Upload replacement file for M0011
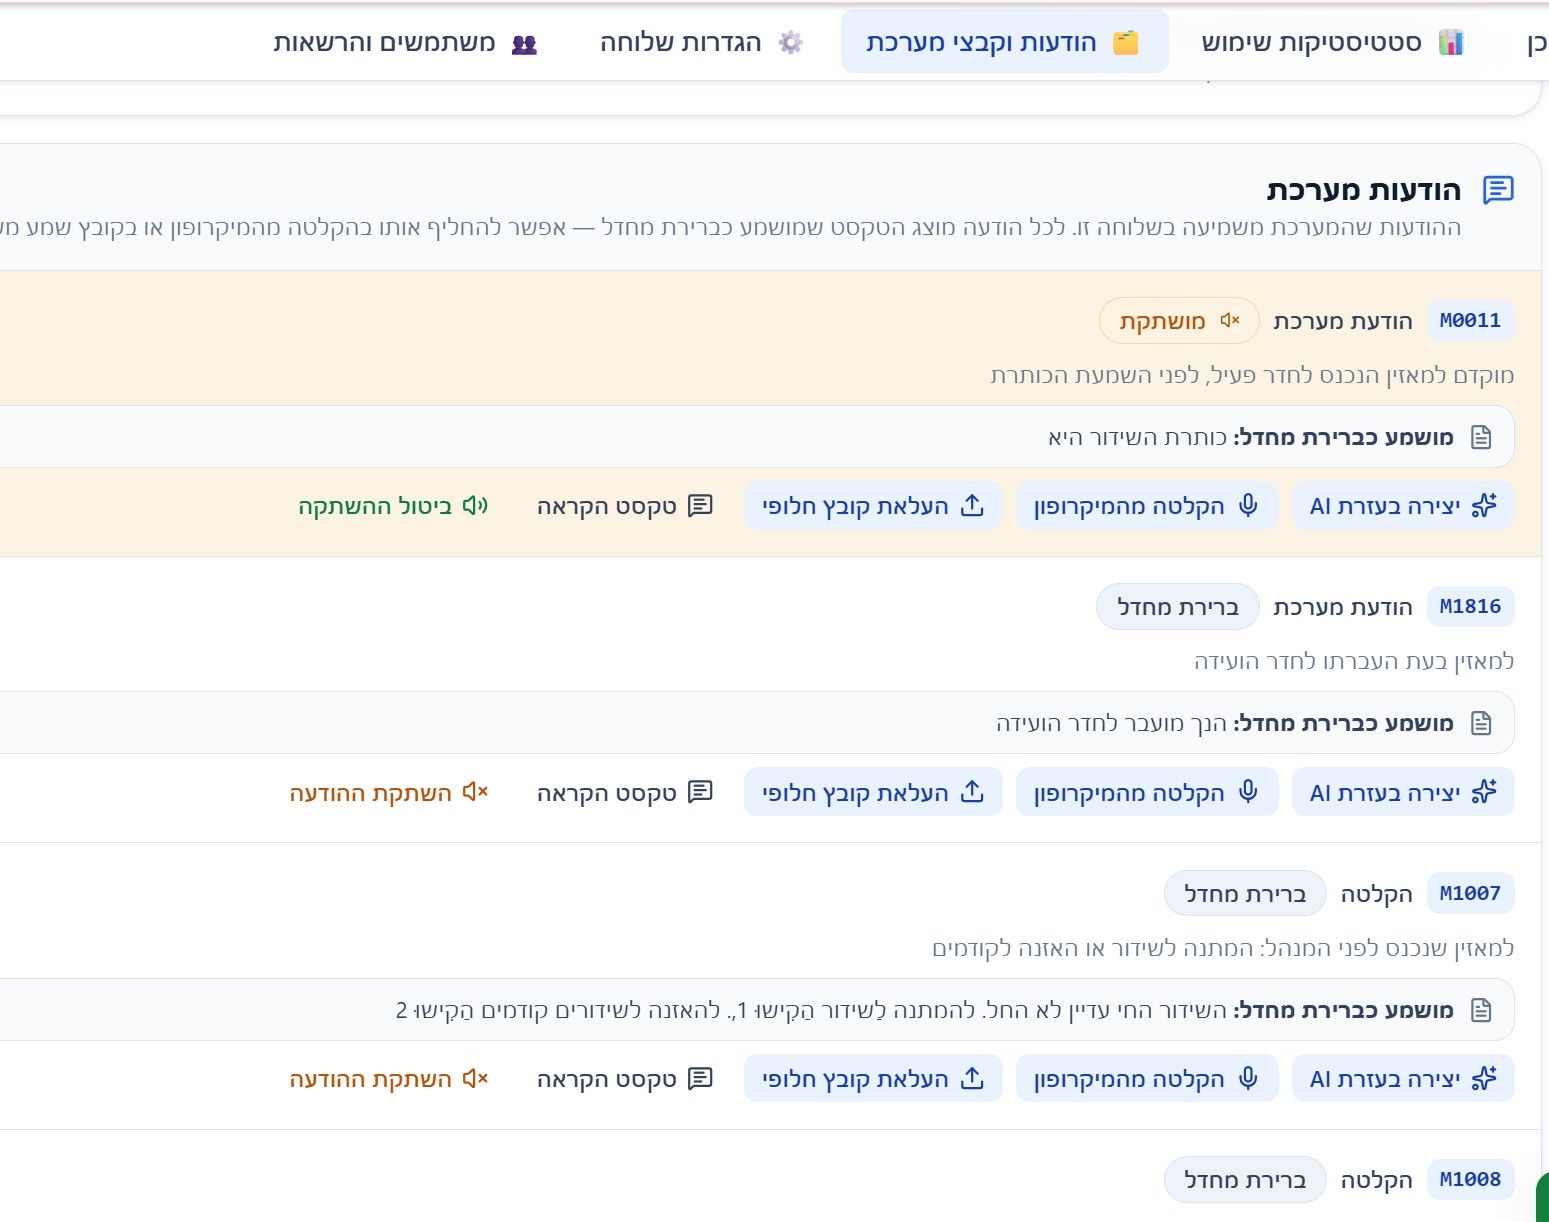This screenshot has width=1549, height=1222. pos(873,506)
